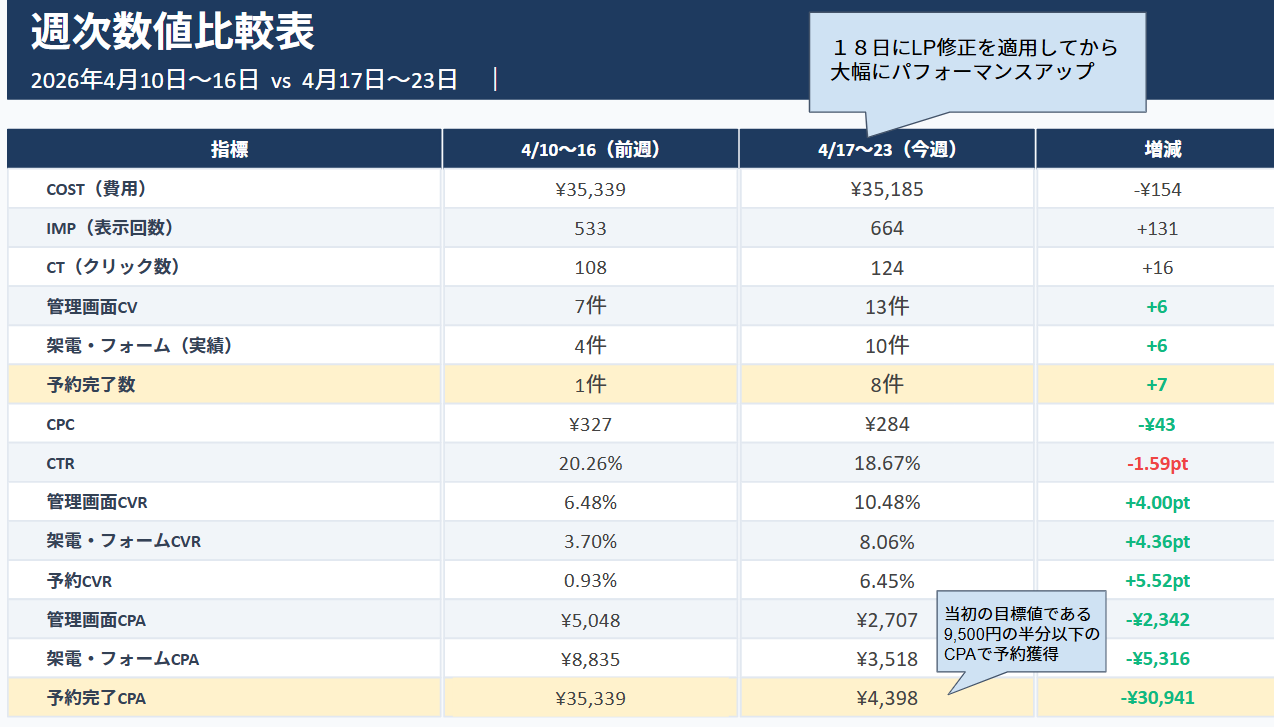Click the 7件 cell
Screen dimensions: 1274x727
click(x=590, y=306)
